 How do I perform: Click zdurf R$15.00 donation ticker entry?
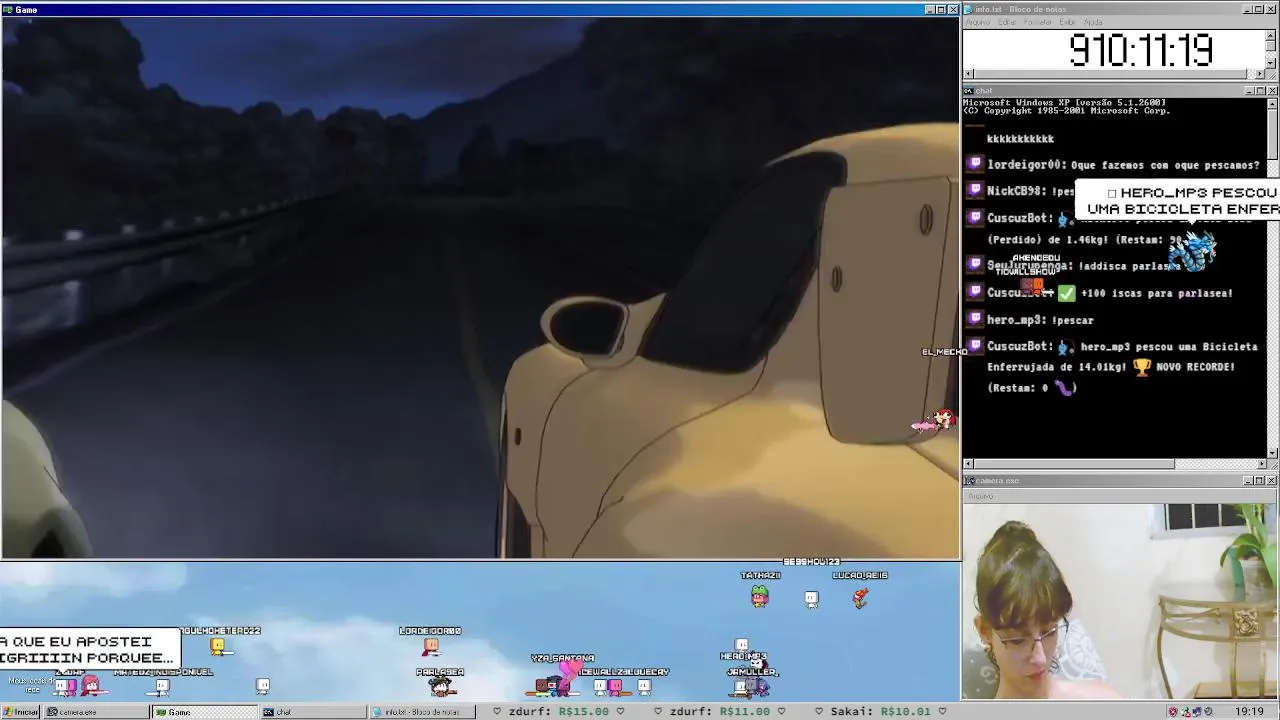click(x=559, y=712)
